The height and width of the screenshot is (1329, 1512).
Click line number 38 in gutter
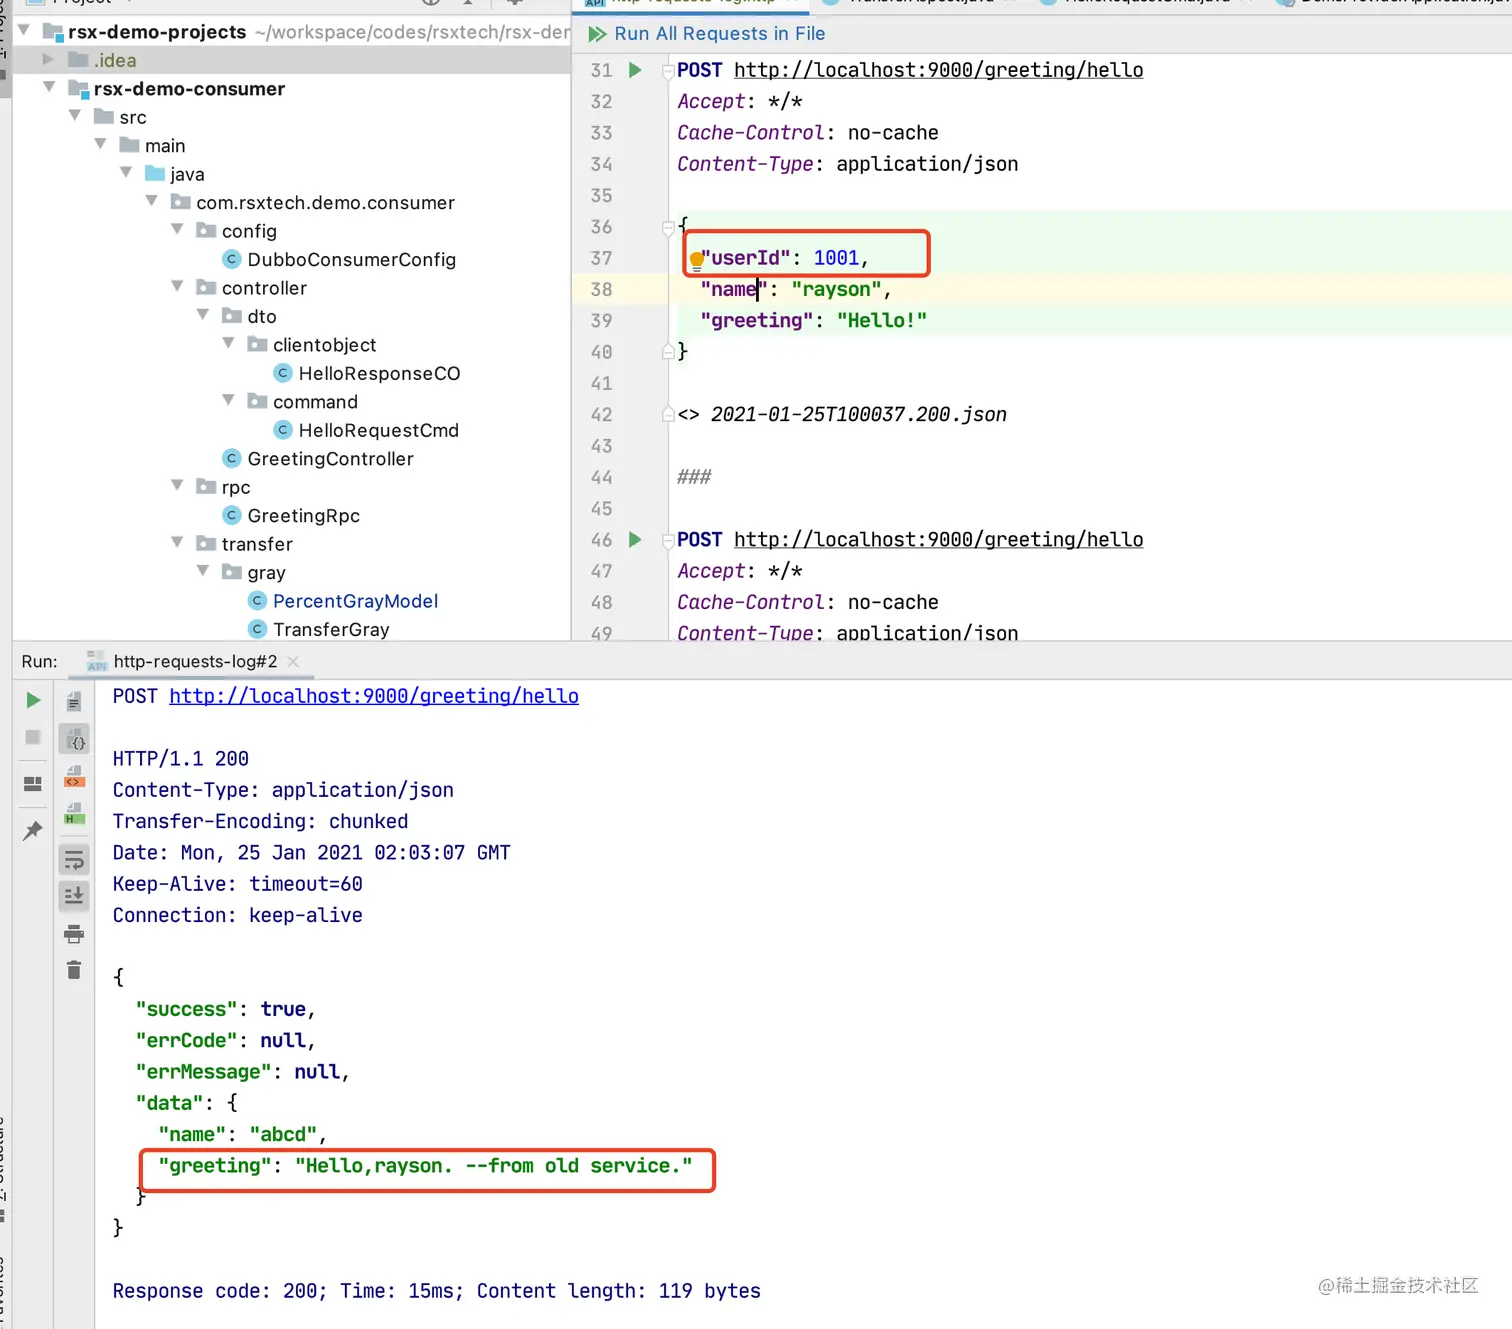[601, 290]
